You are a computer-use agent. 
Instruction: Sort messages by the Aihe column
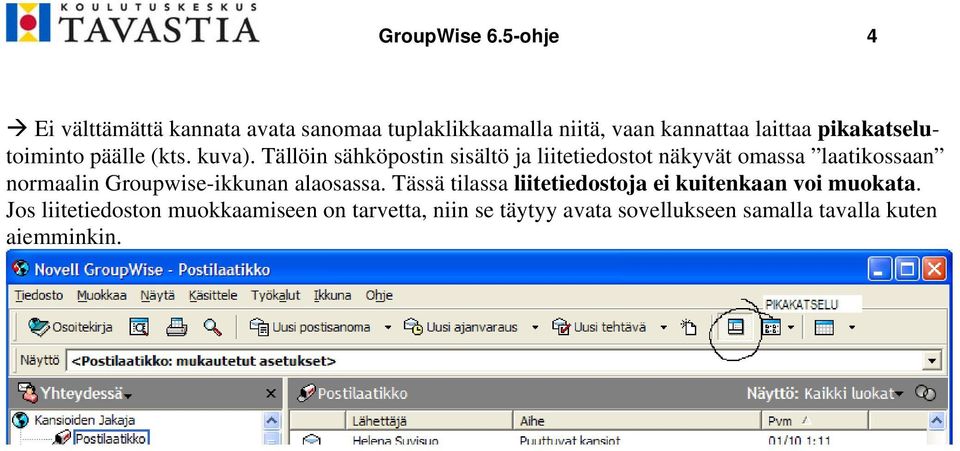pyautogui.click(x=637, y=421)
